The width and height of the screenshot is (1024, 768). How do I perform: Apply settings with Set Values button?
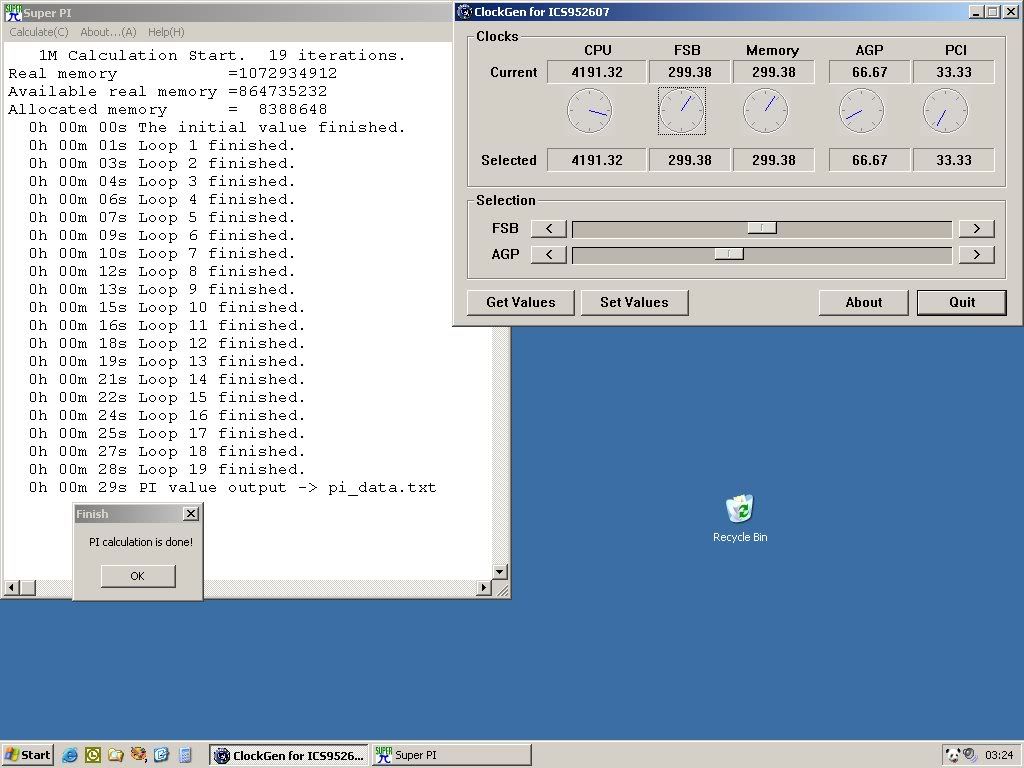click(634, 302)
